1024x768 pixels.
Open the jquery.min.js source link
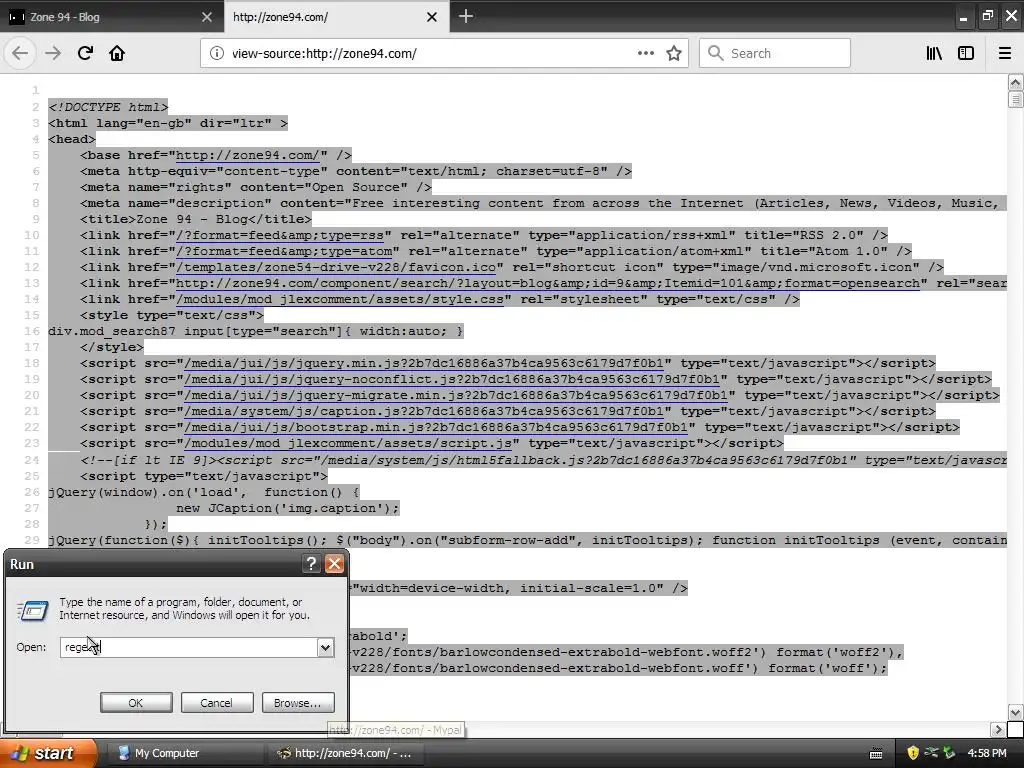[423, 363]
